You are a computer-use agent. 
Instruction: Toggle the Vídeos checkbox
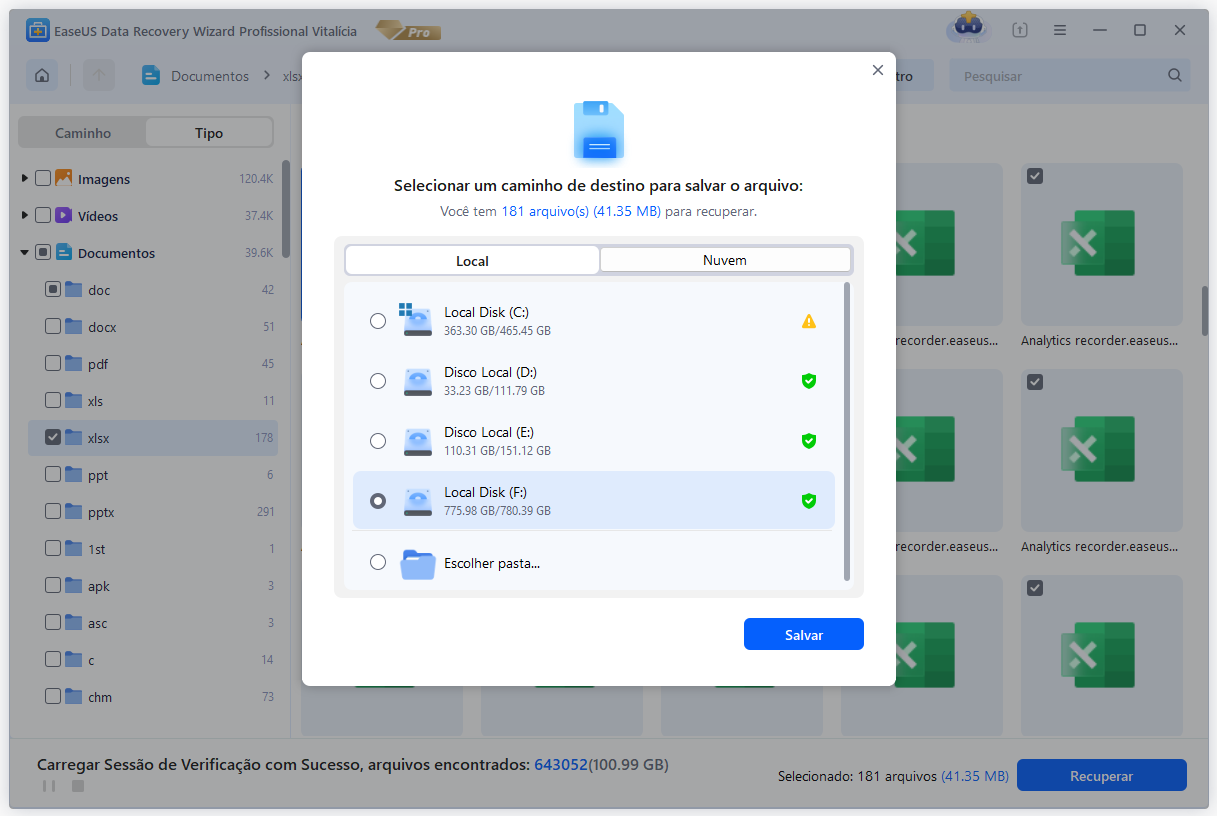(43, 216)
